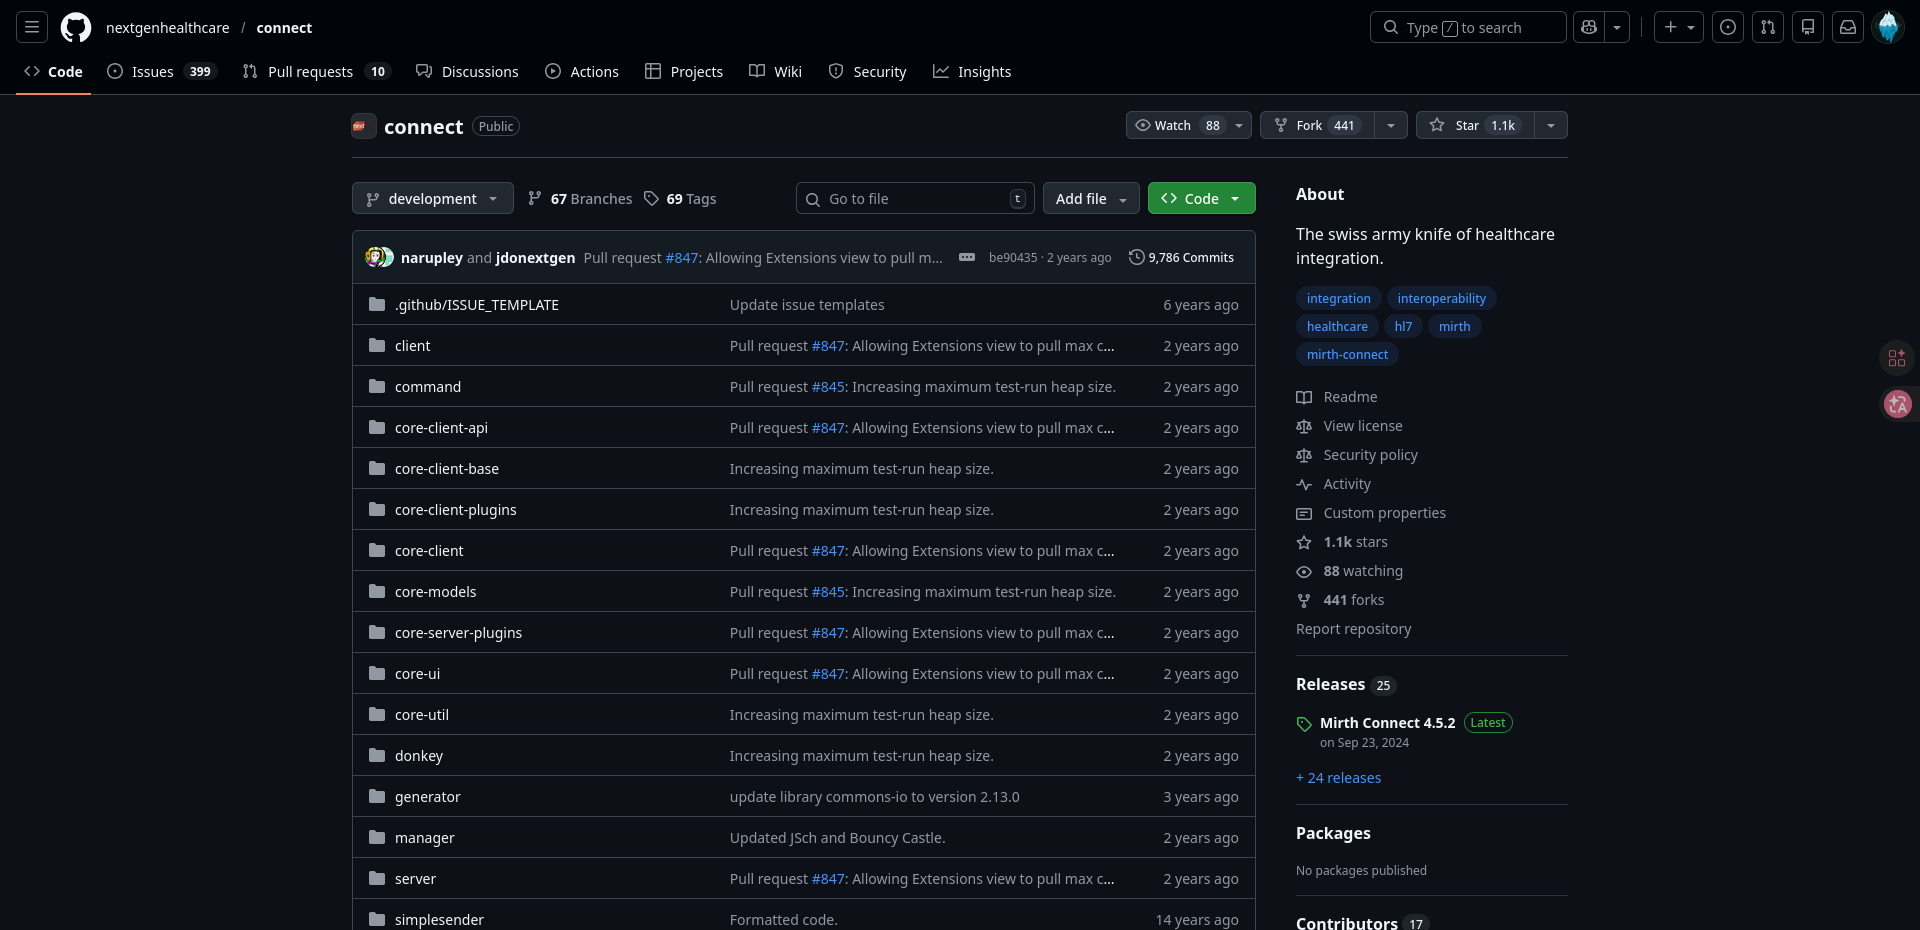Screen dimensions: 1920x930
Task: Open the core-models folder
Action: 436,592
